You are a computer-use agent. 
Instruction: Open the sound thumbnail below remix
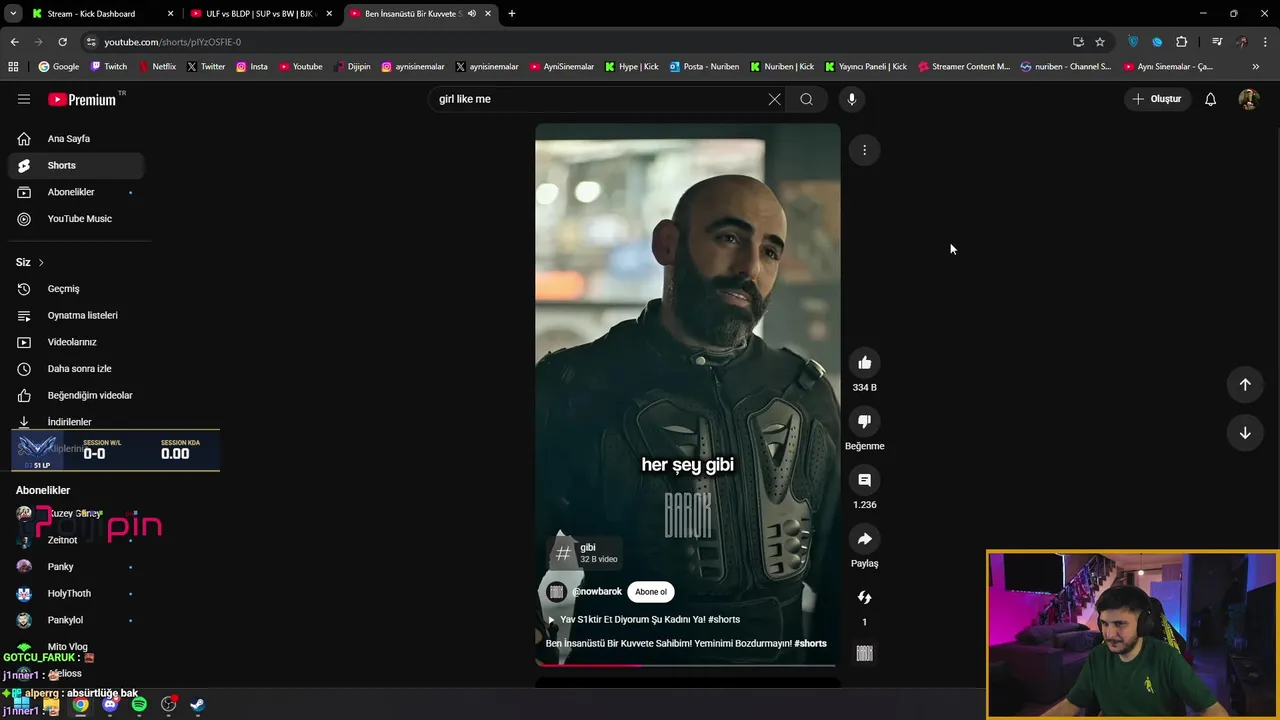pyautogui.click(x=865, y=653)
